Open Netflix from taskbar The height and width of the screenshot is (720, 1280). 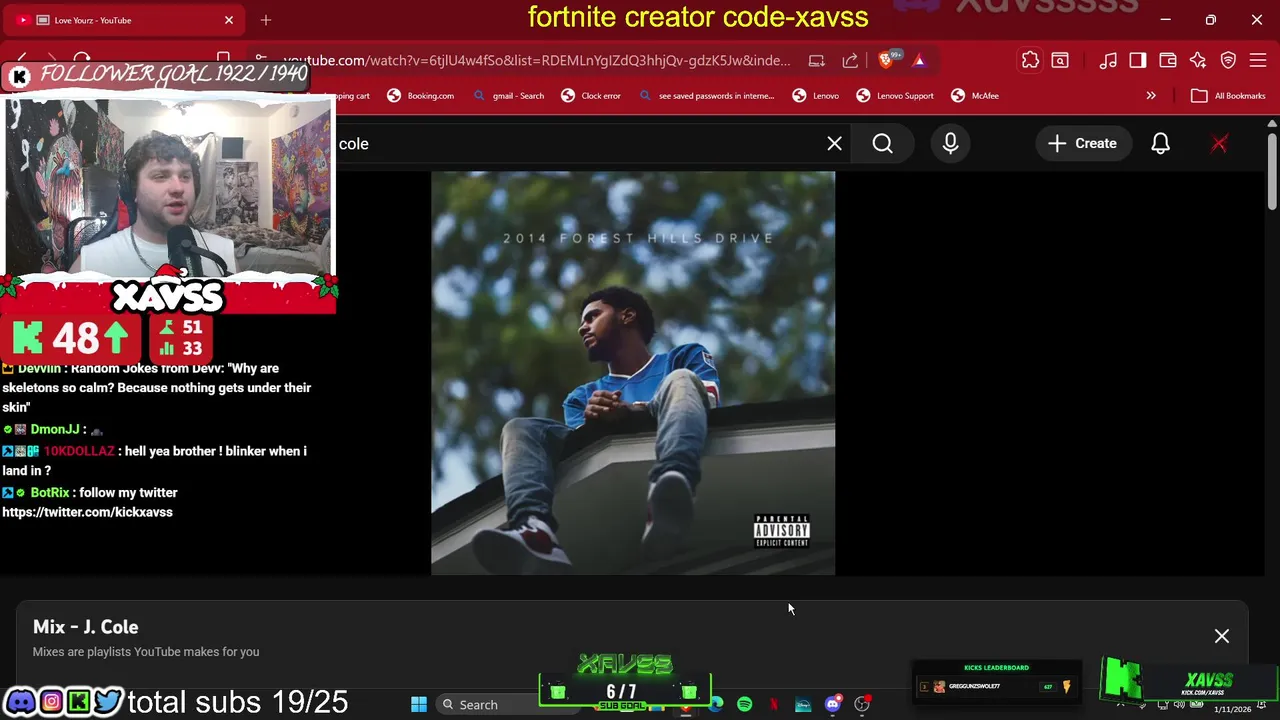[774, 705]
